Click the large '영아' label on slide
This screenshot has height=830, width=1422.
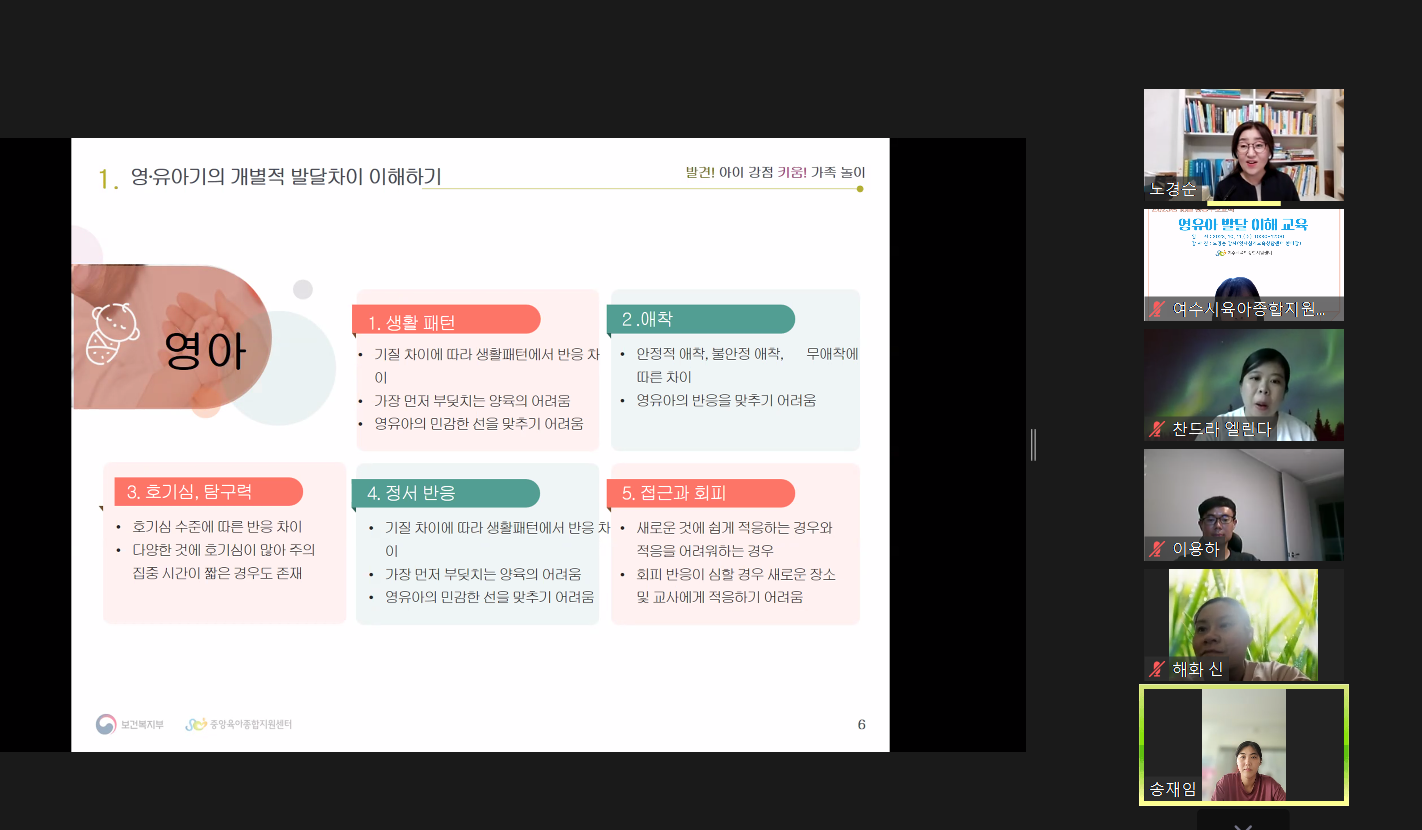[x=205, y=351]
